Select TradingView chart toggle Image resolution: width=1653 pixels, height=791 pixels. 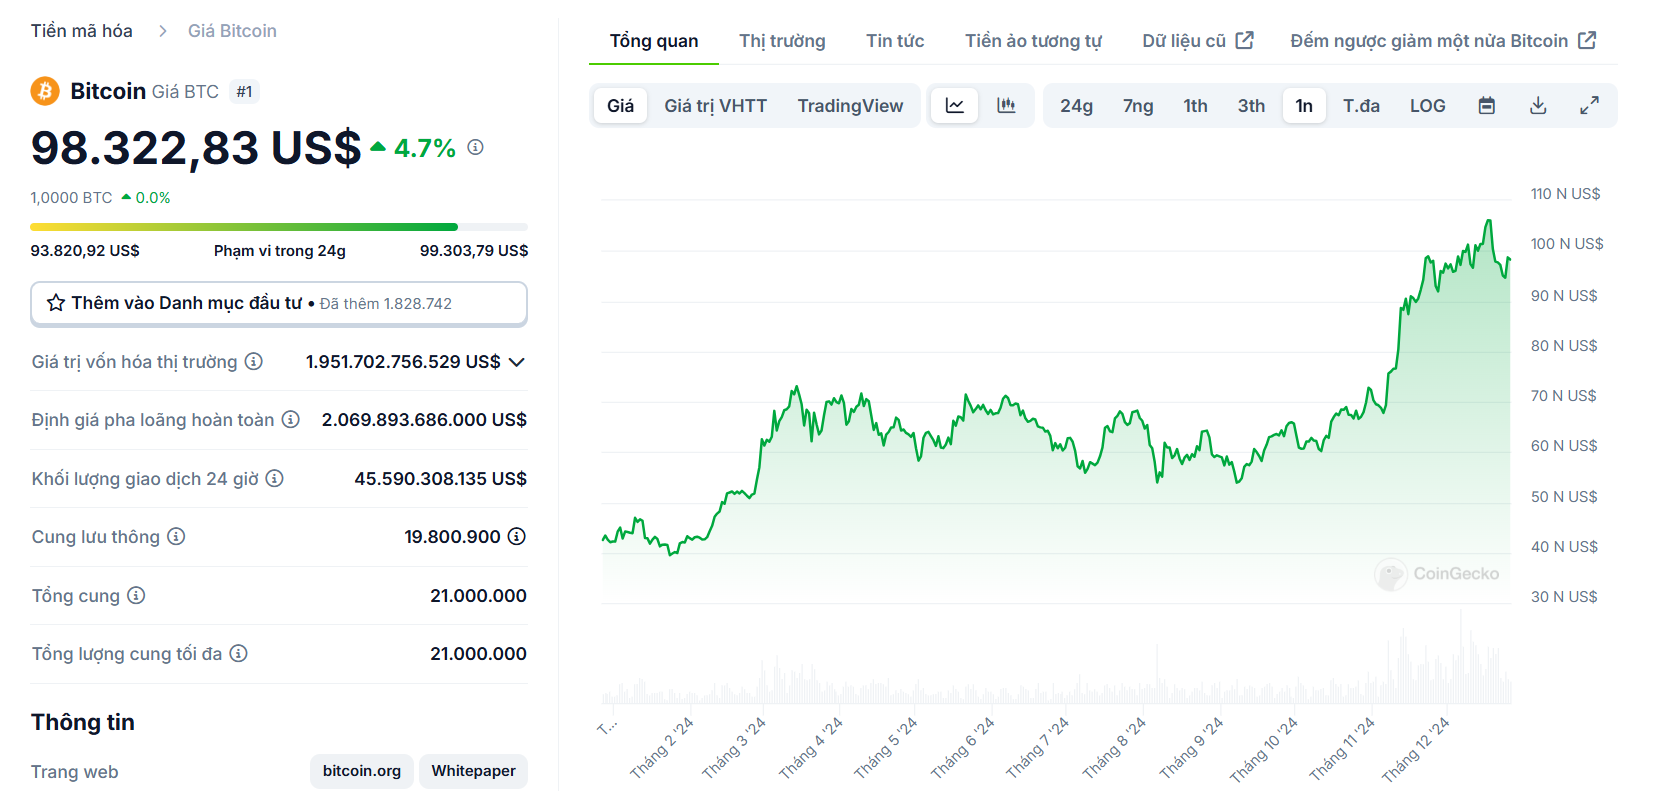850,106
